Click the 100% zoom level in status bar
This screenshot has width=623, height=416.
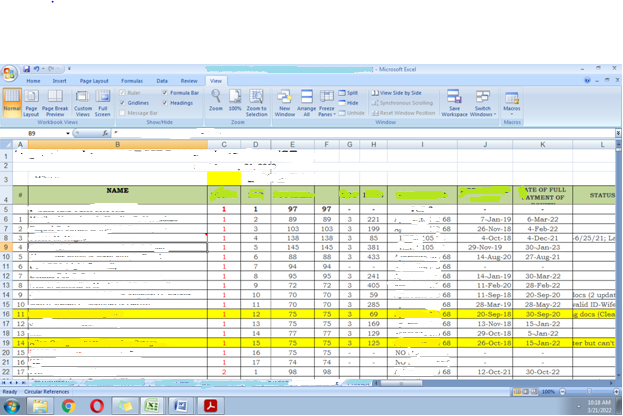[x=548, y=392]
